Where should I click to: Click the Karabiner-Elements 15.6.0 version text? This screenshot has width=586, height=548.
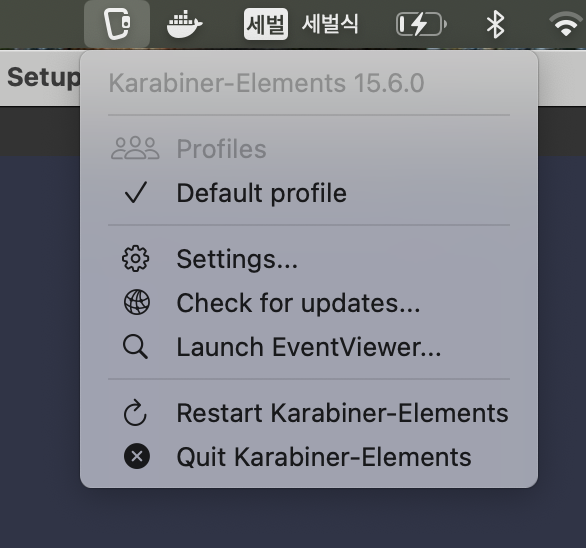point(266,83)
